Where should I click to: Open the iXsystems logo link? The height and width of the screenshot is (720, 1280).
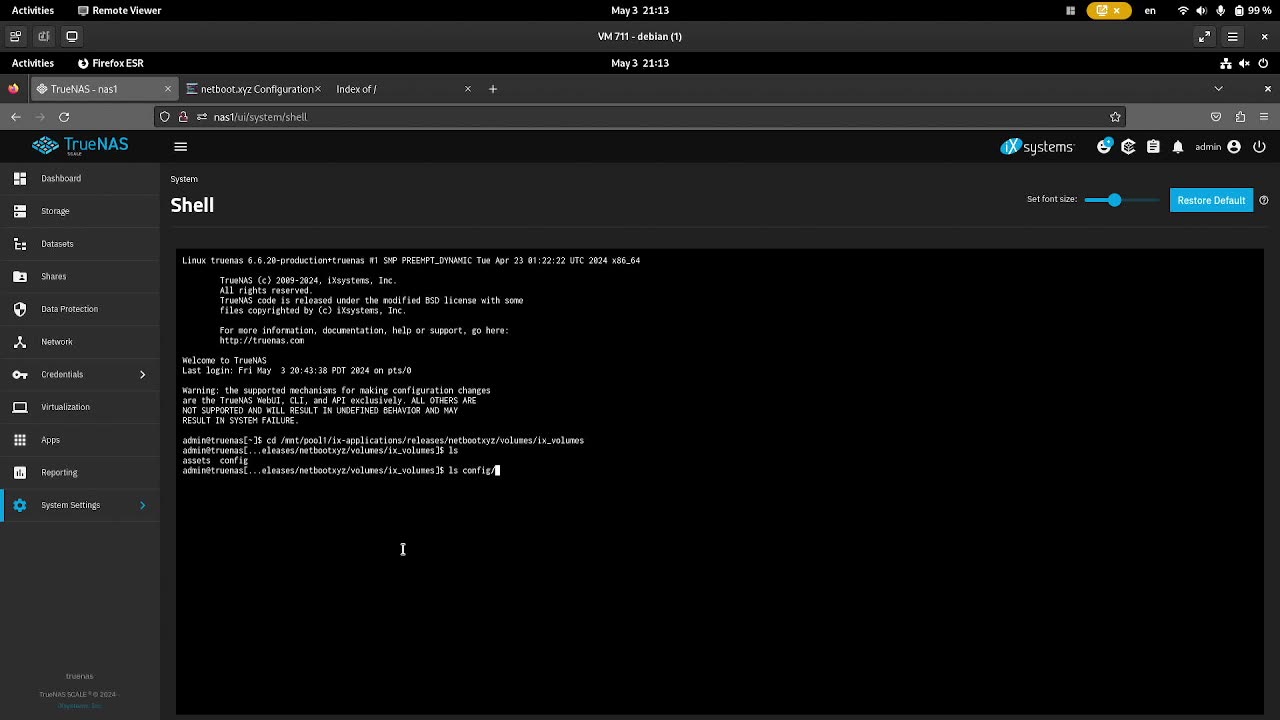click(x=1037, y=147)
